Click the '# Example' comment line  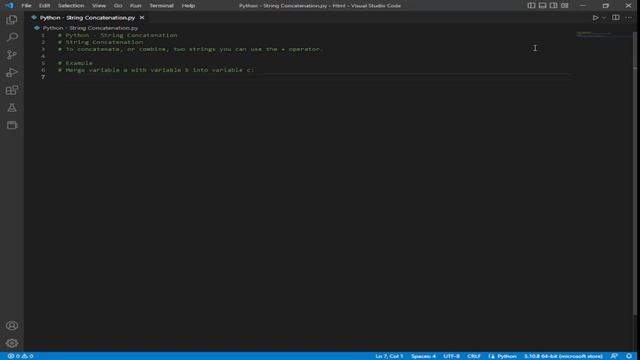click(75, 63)
